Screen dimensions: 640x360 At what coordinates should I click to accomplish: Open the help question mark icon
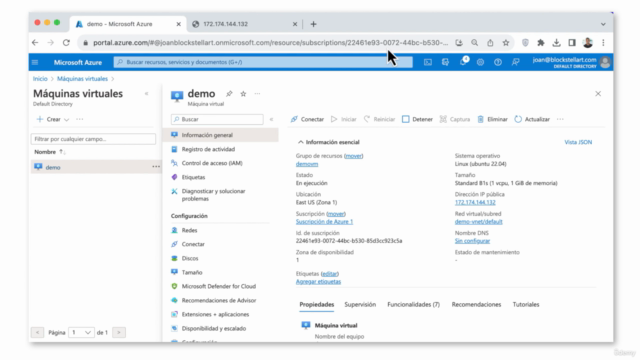coord(498,62)
